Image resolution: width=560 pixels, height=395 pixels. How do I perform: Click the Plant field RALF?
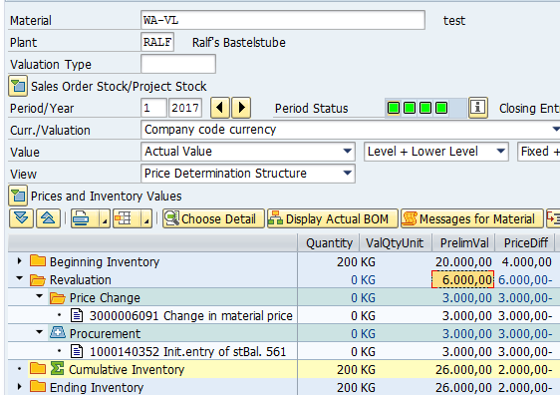[158, 42]
